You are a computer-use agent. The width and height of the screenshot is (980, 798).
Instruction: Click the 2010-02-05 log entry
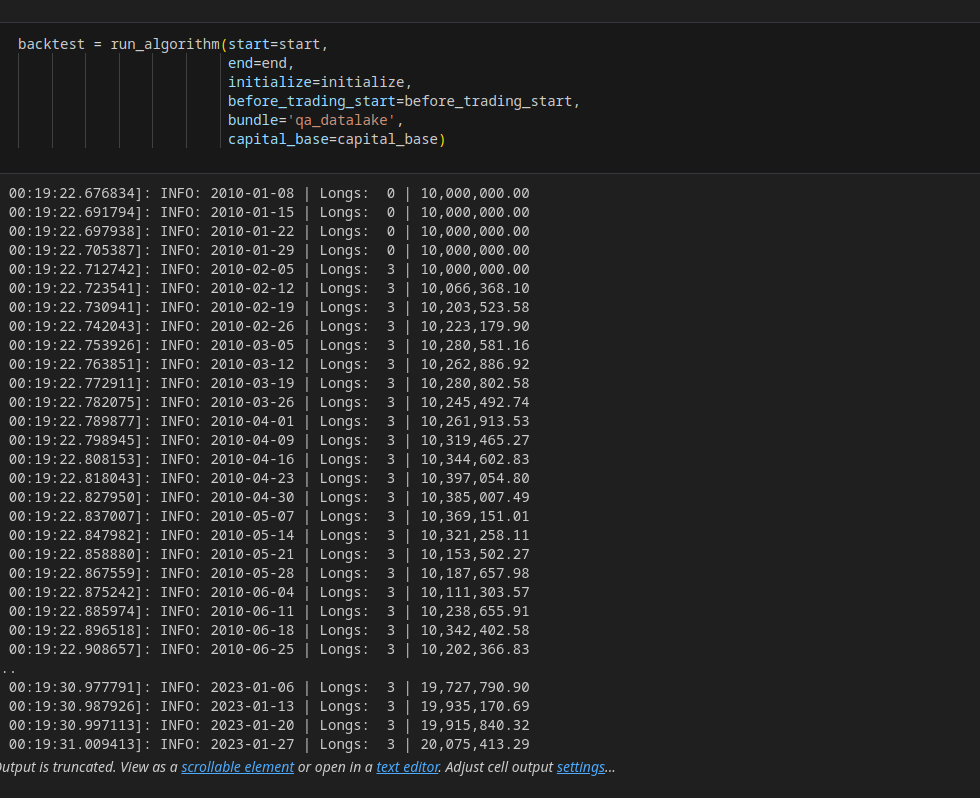269,269
